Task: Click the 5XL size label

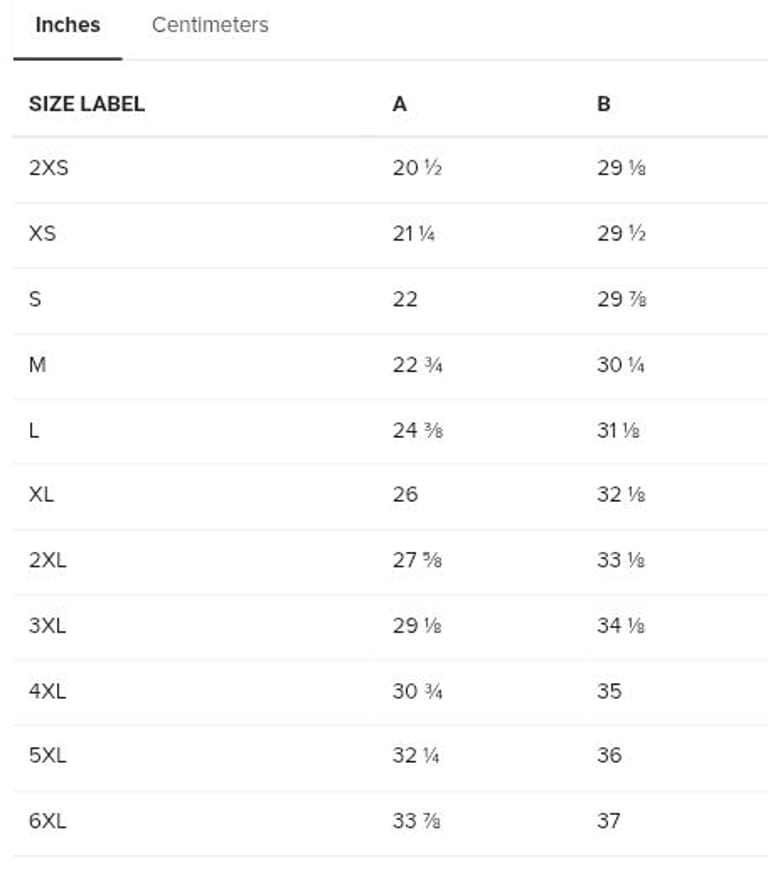Action: coord(47,756)
